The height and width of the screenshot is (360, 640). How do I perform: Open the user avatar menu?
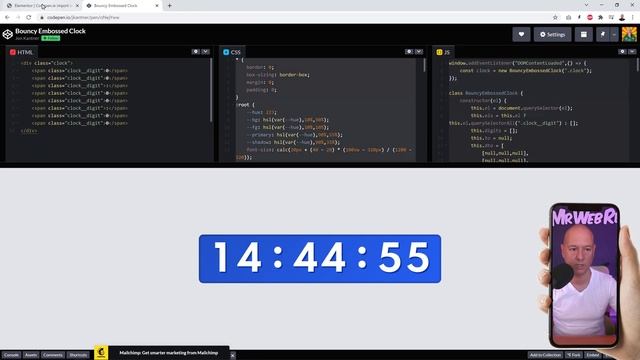[x=629, y=35]
